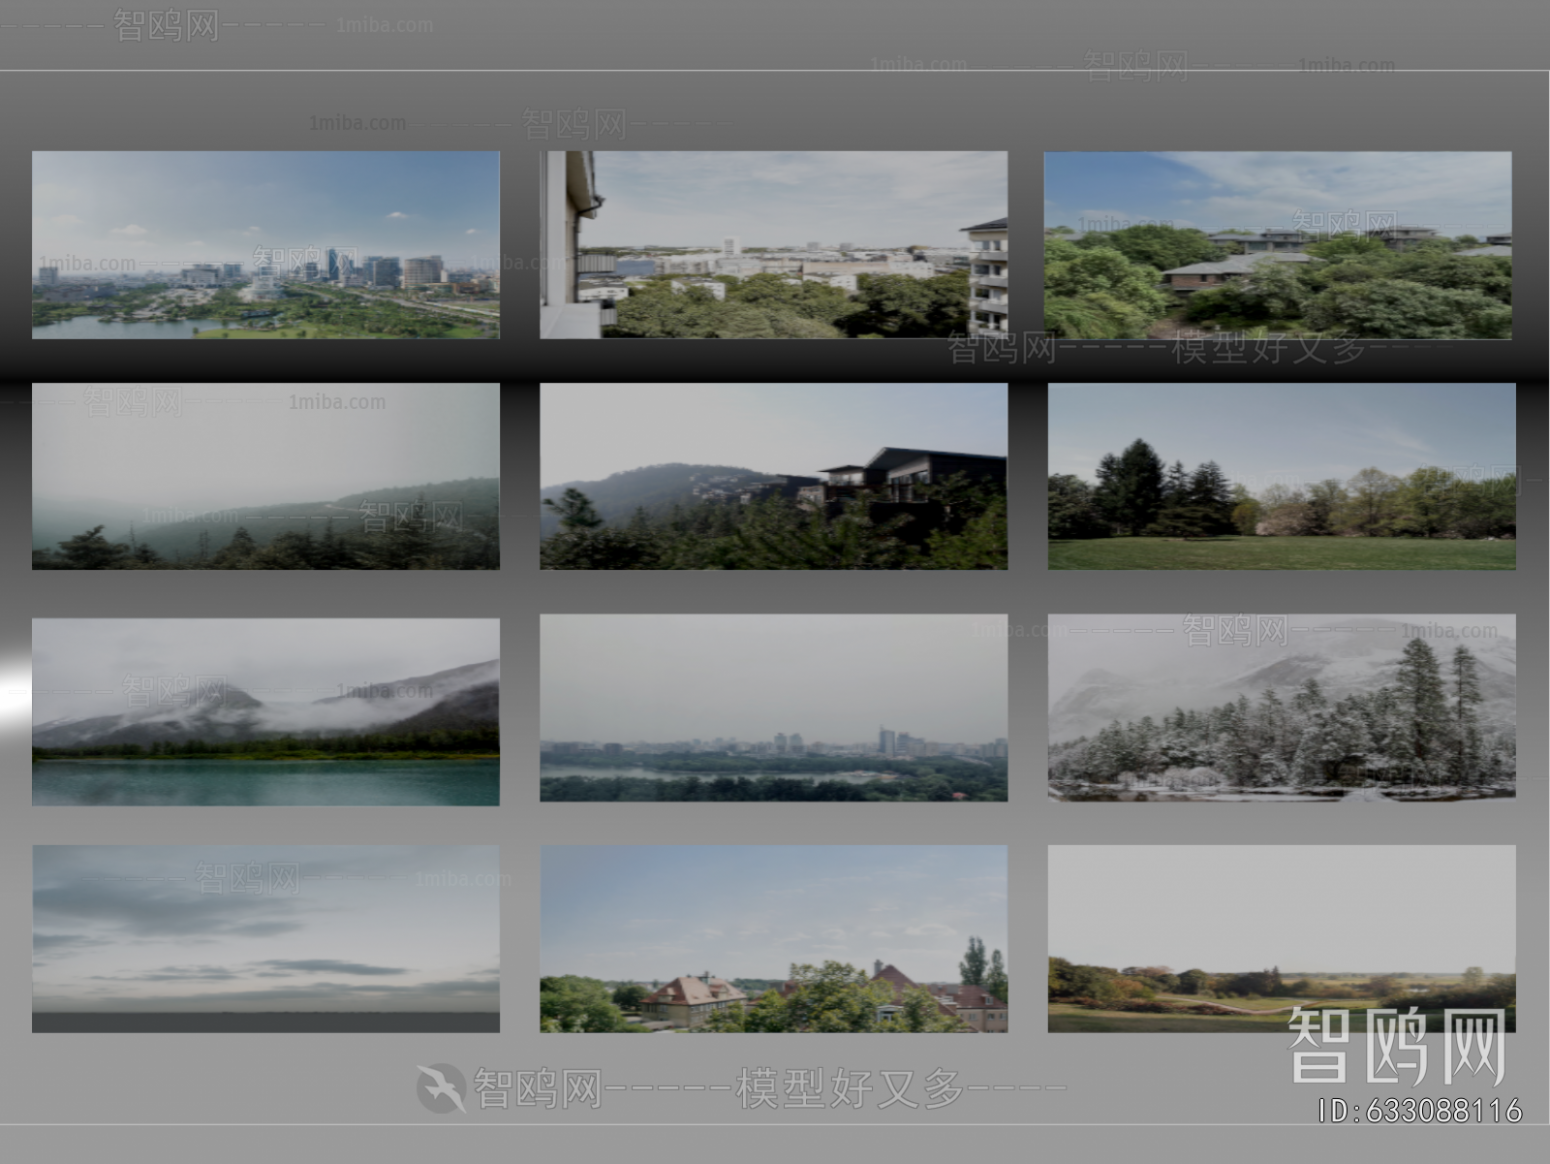Viewport: 1550px width, 1164px height.
Task: Select the dark hillside building thumbnail
Action: coord(775,477)
